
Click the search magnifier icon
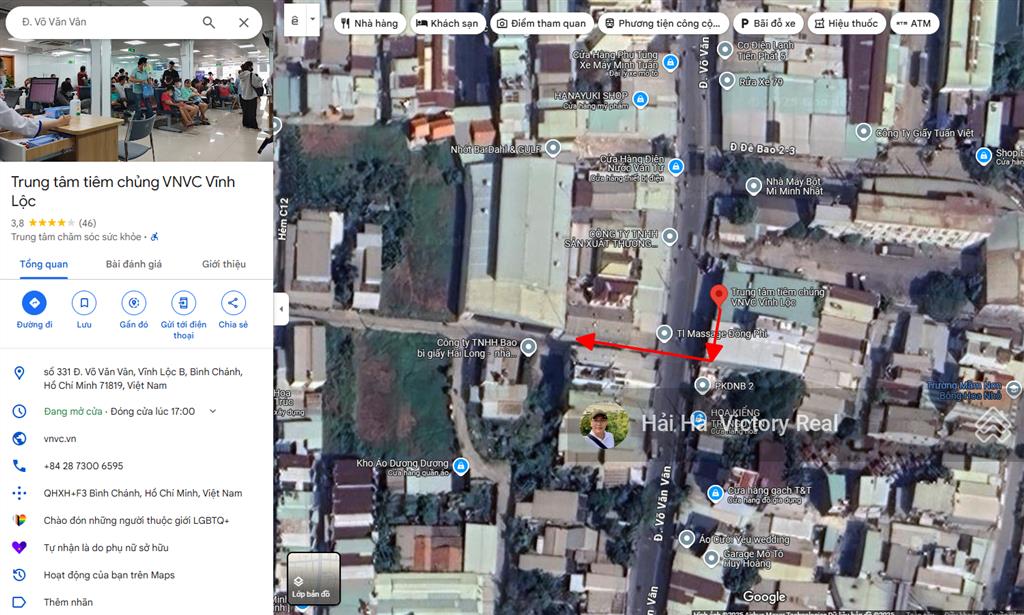pos(209,22)
